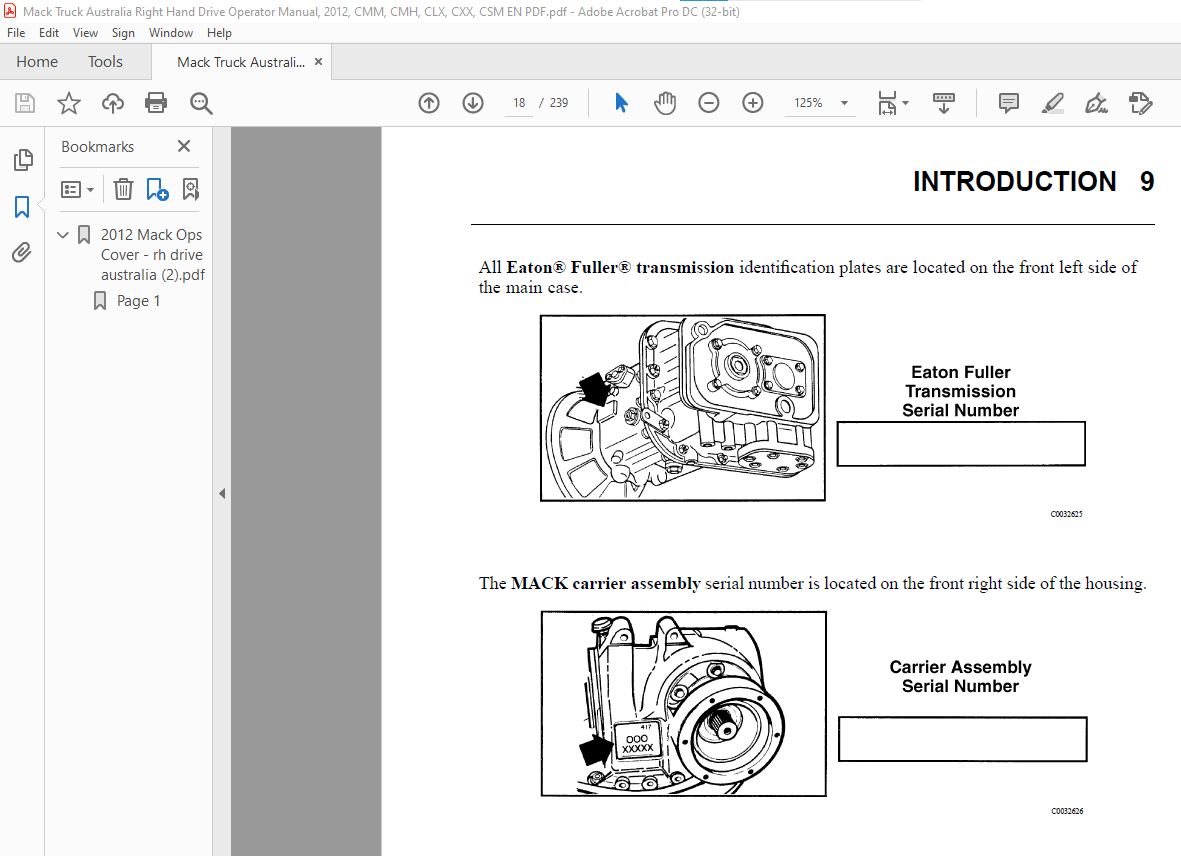Open the Find text magnifier tool
The image size is (1181, 856).
201,103
